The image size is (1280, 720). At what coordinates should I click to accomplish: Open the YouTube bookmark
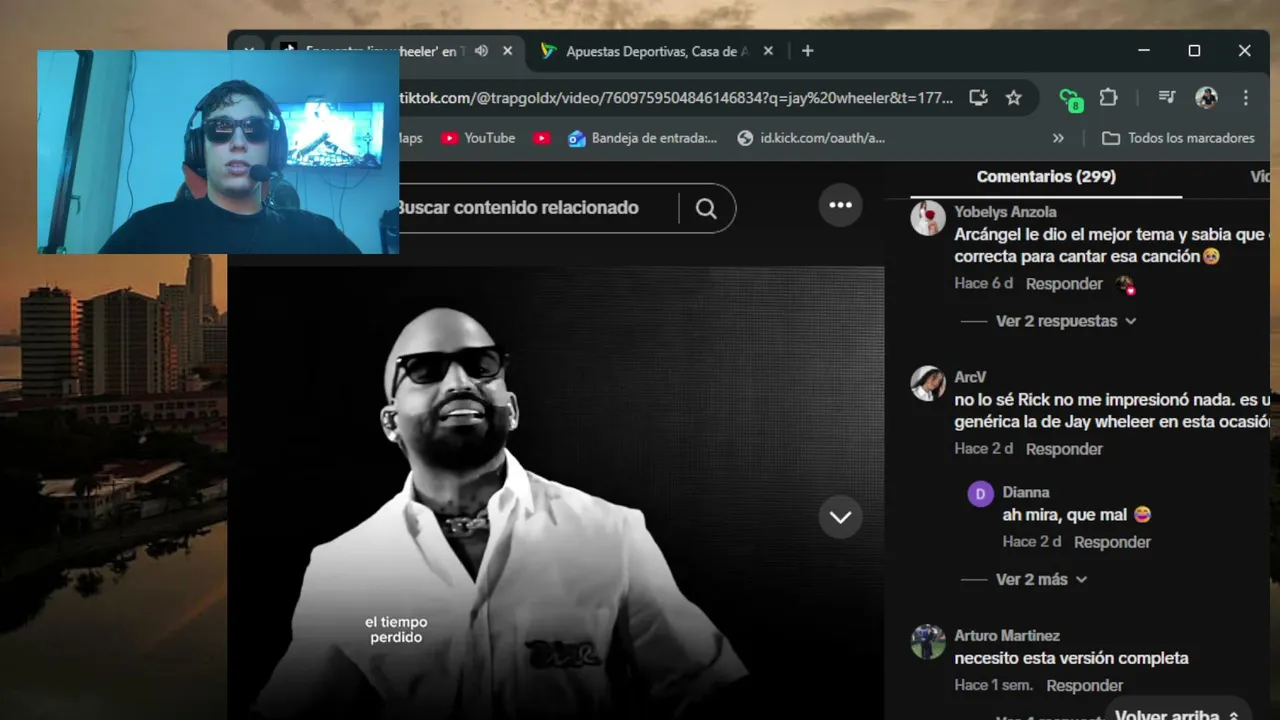pos(478,138)
